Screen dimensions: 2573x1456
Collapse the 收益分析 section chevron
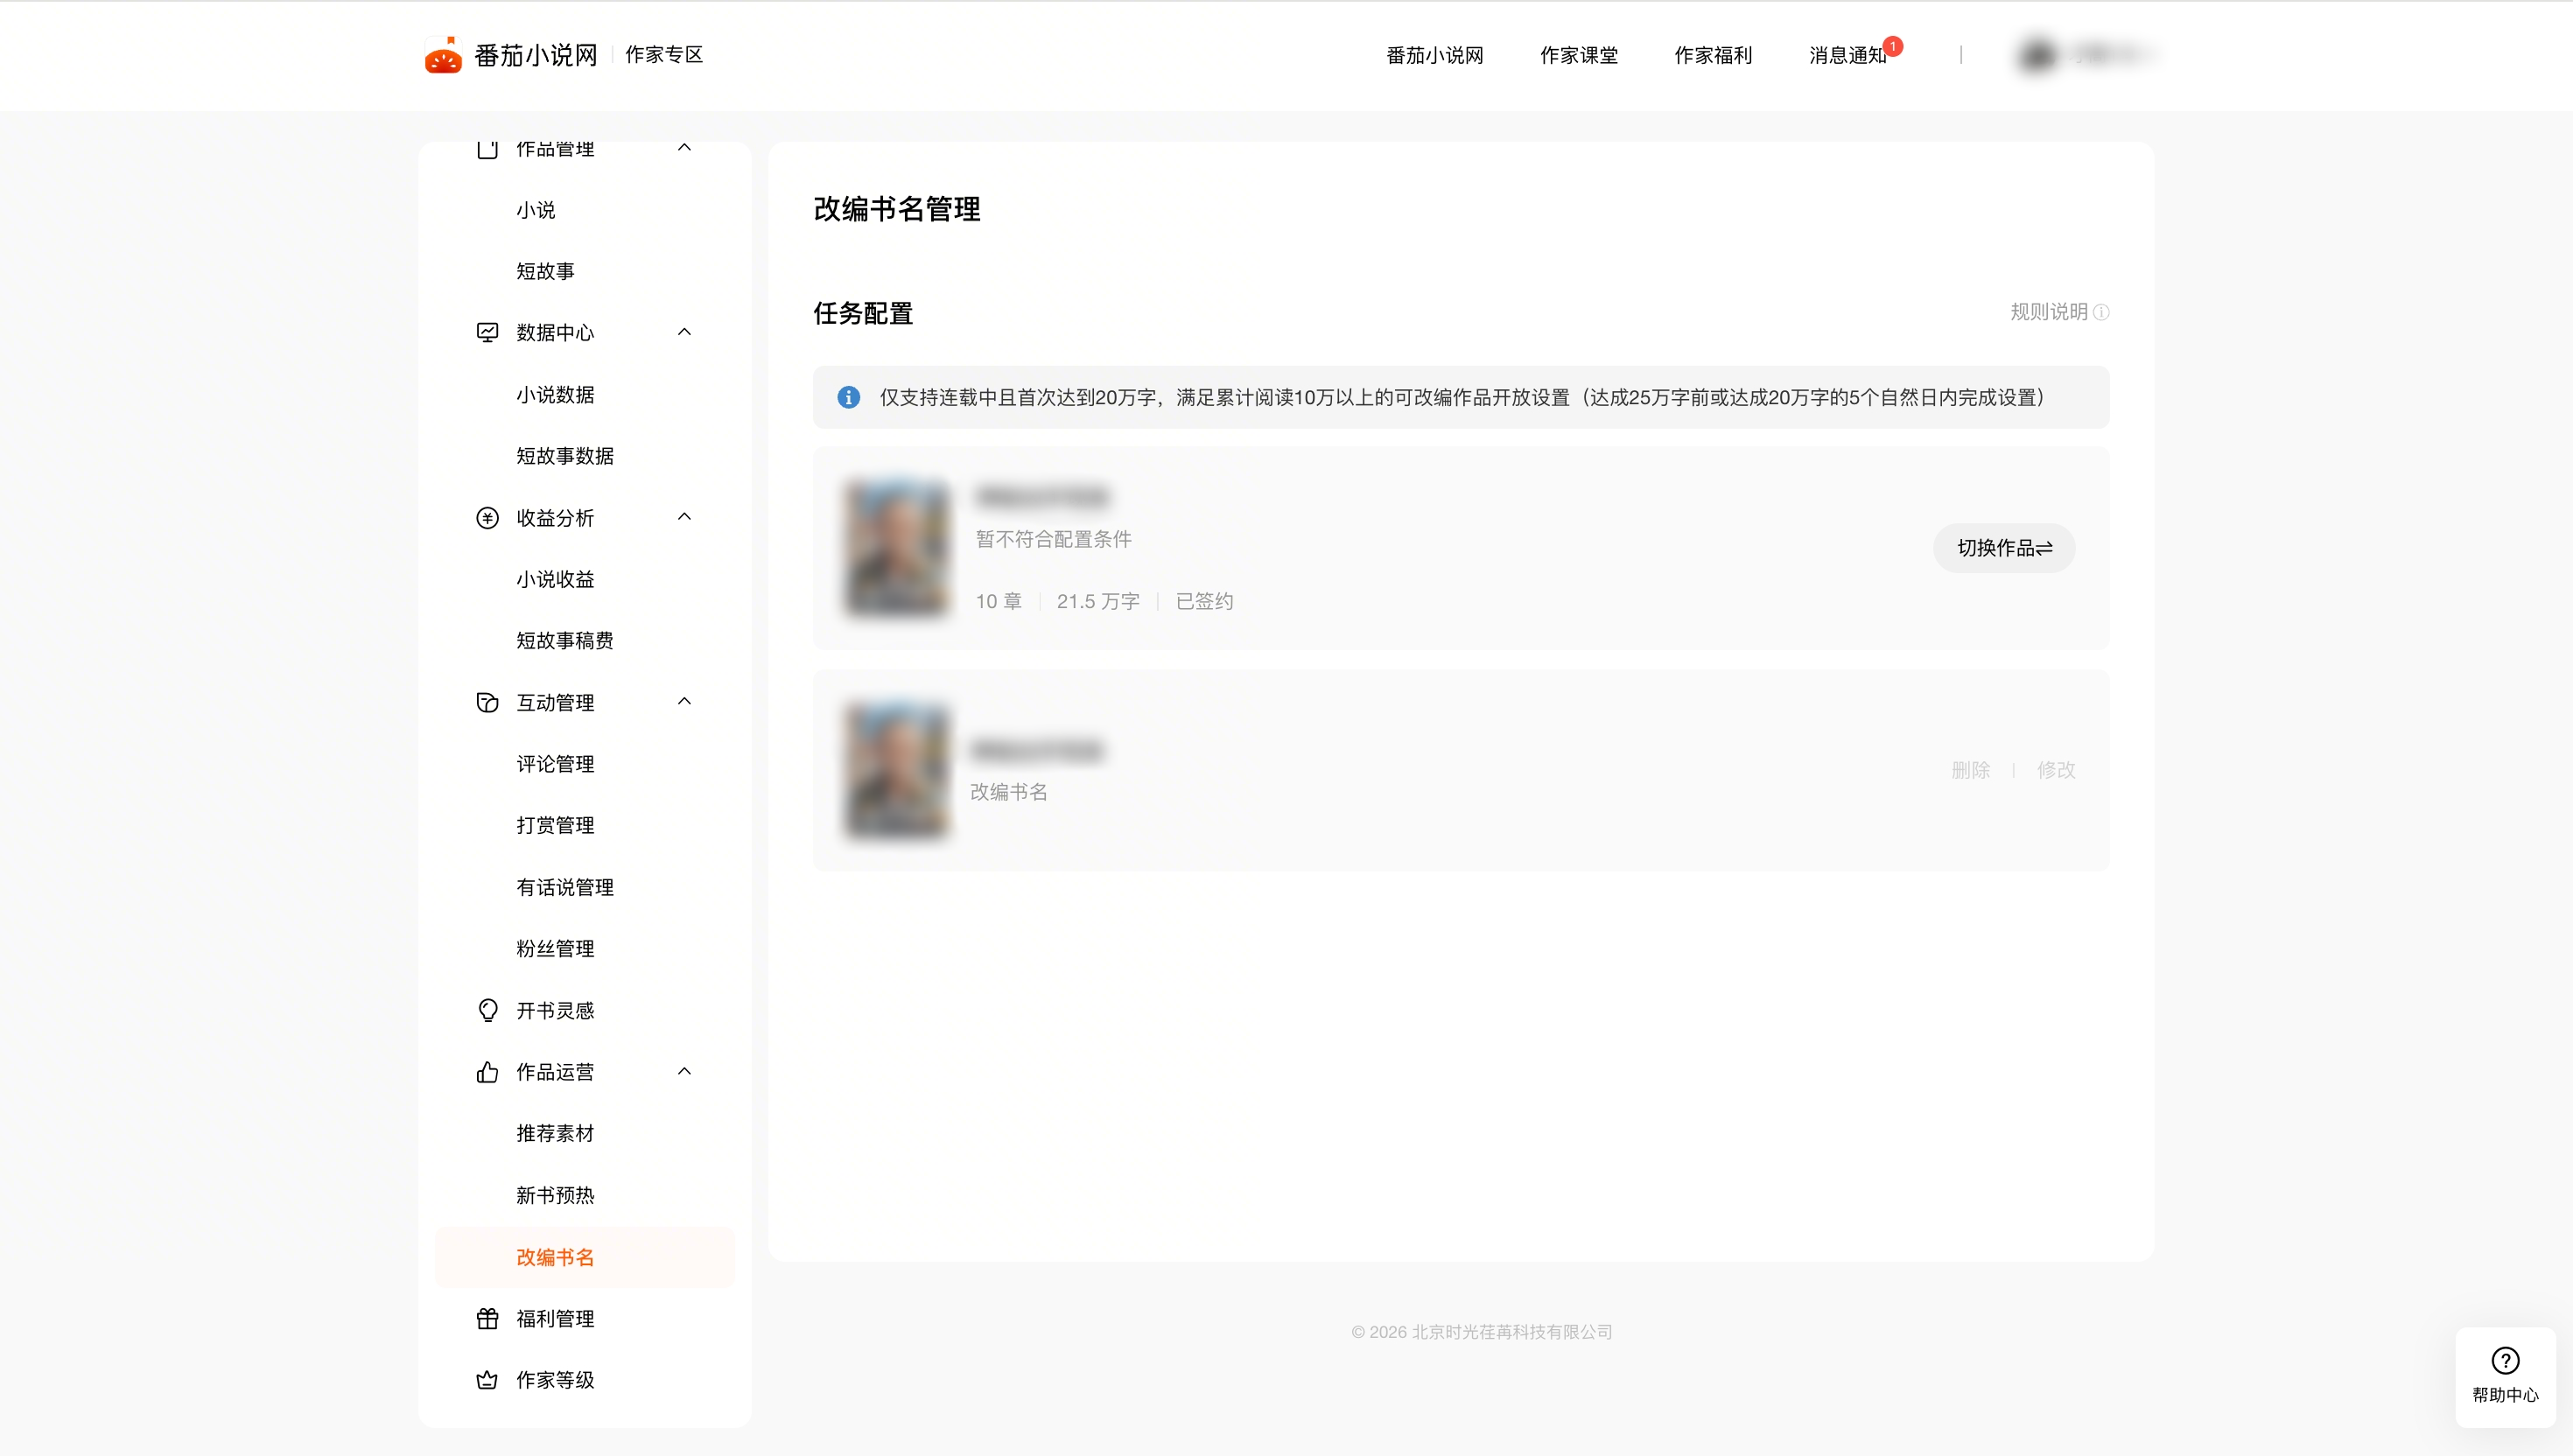click(684, 517)
